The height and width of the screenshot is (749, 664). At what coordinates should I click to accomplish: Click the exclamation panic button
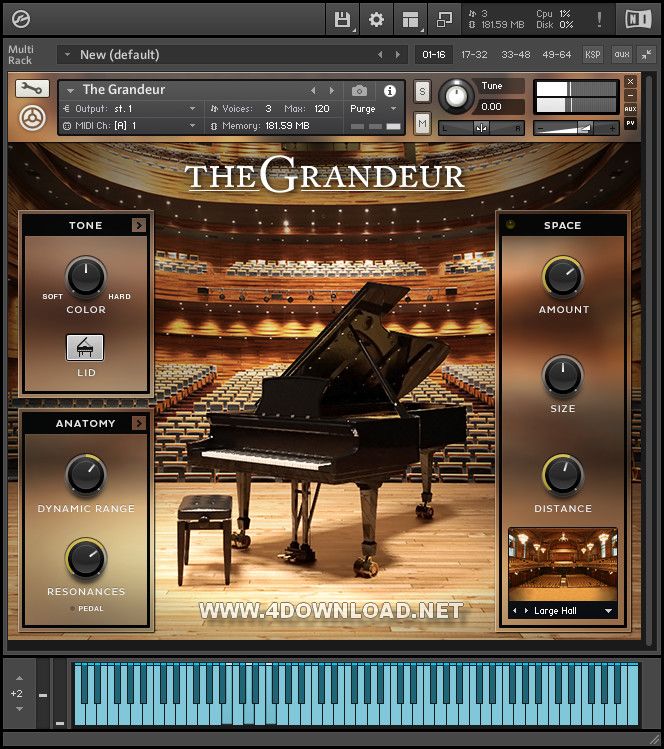(x=599, y=20)
